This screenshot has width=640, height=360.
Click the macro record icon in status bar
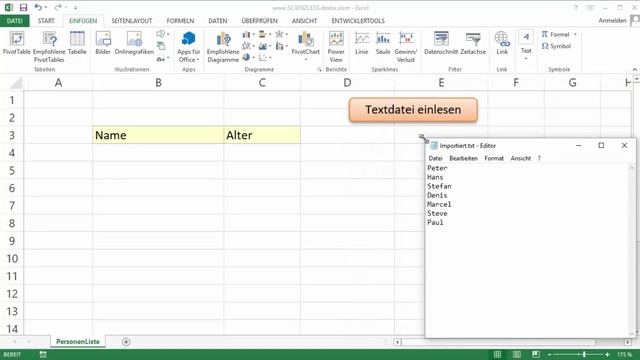pos(43,355)
